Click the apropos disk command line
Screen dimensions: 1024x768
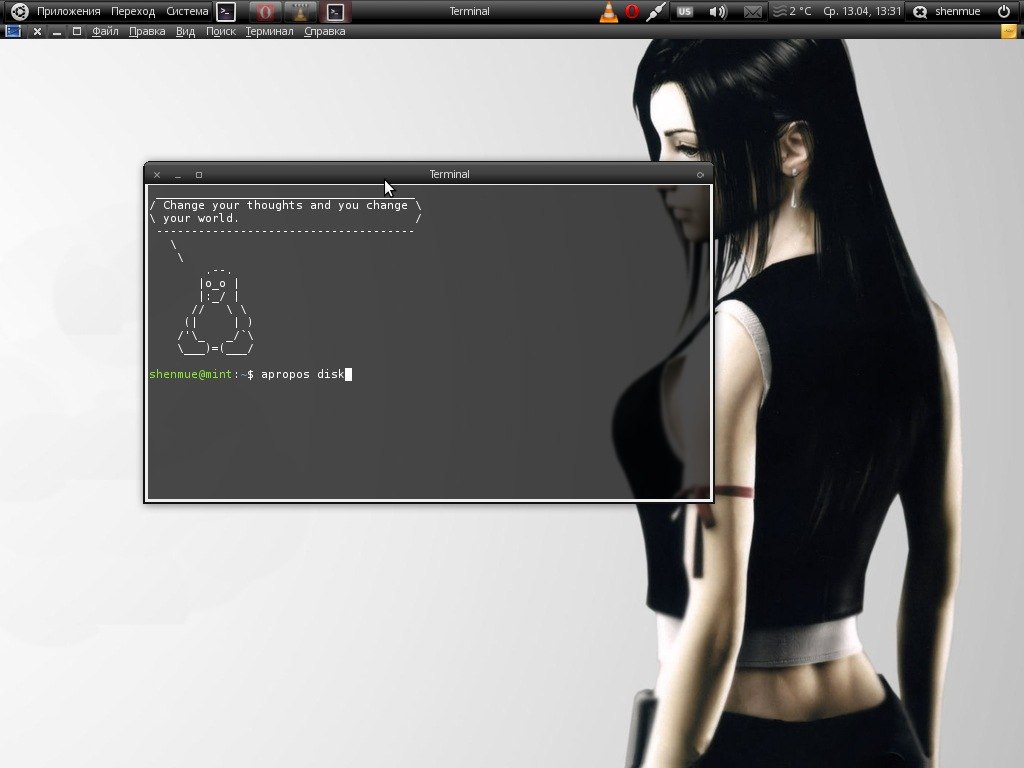point(302,374)
